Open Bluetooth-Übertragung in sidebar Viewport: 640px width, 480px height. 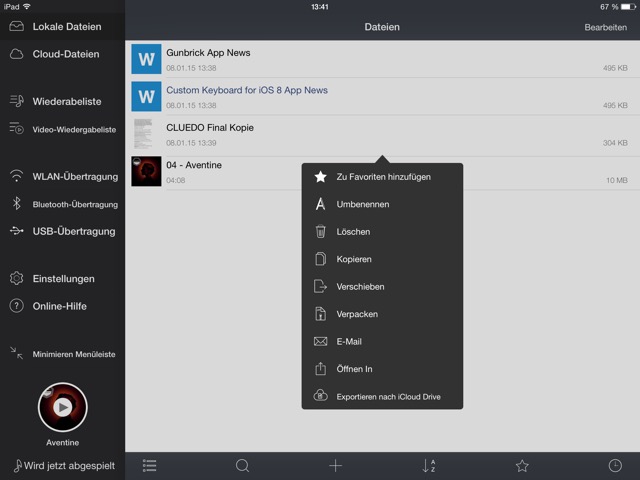(x=62, y=204)
